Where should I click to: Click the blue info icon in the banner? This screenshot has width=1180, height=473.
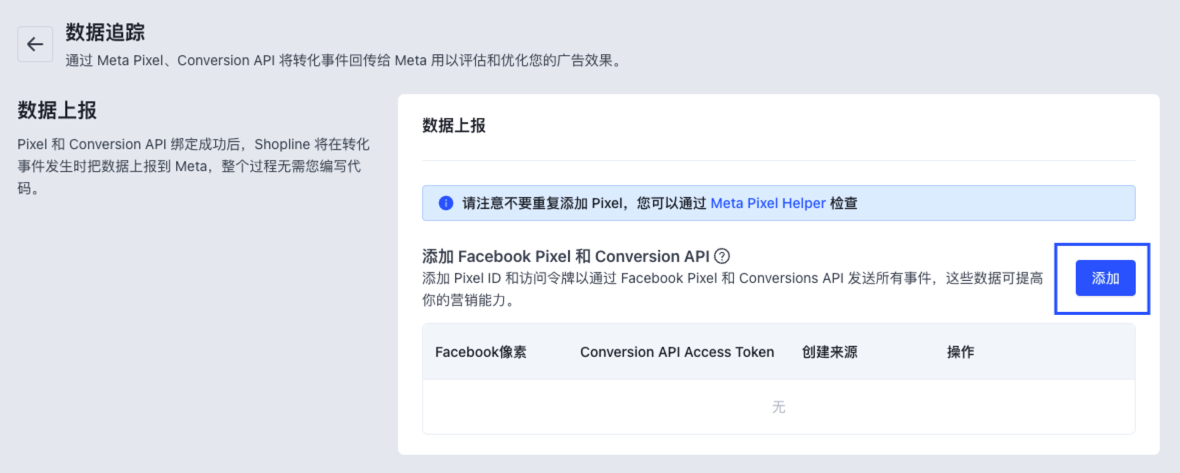tap(446, 203)
